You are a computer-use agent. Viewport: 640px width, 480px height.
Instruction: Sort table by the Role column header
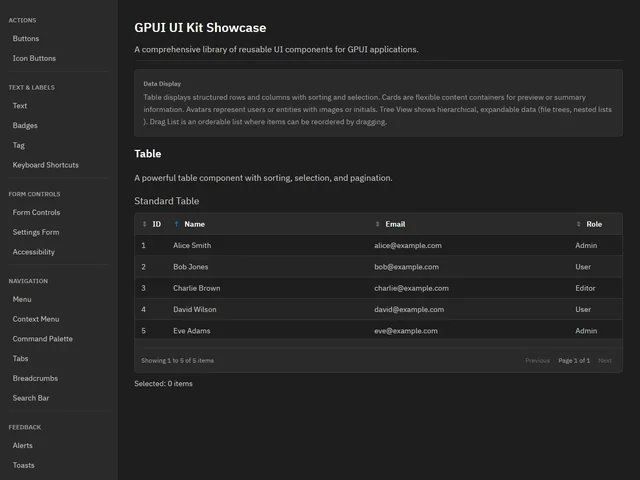(x=594, y=224)
